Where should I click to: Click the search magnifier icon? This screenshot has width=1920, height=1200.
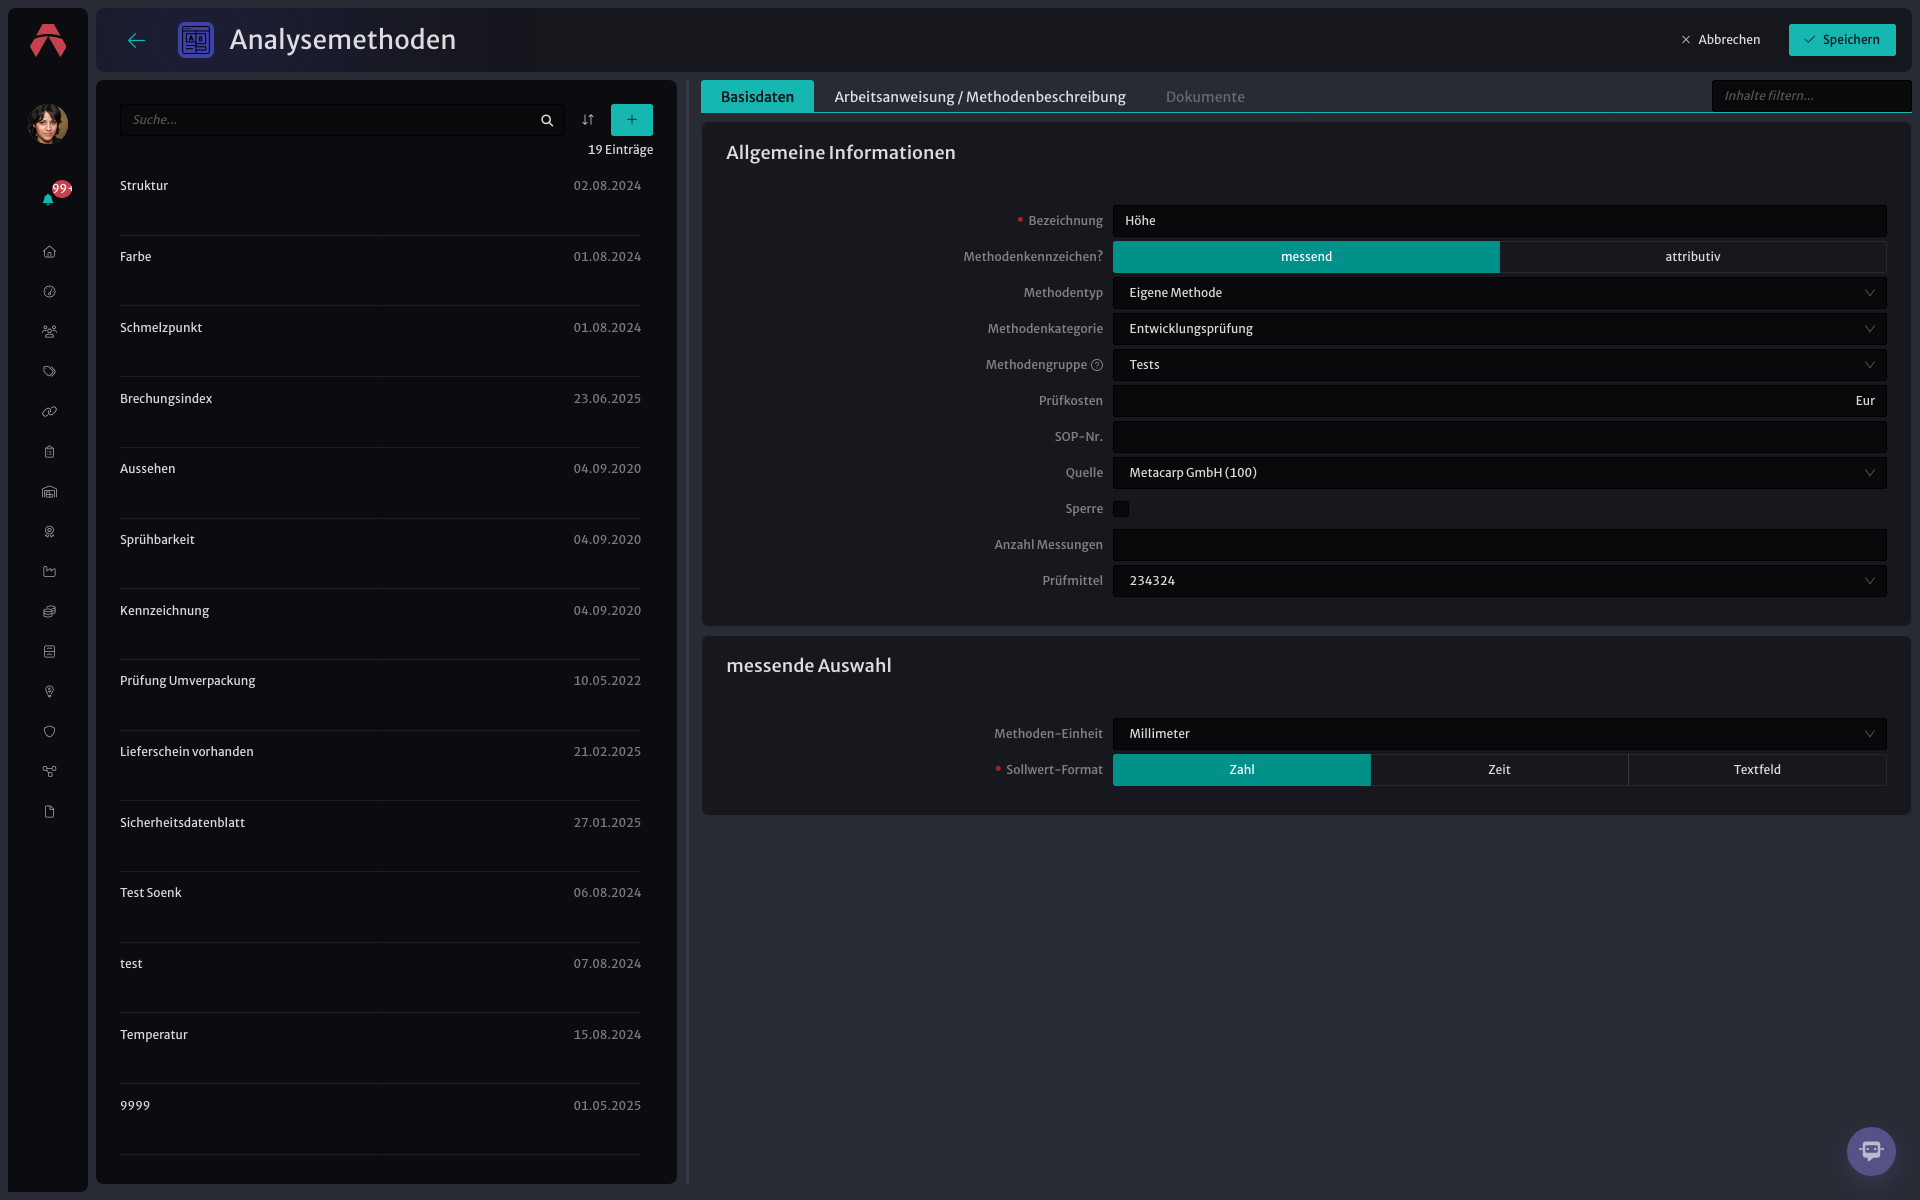[547, 120]
